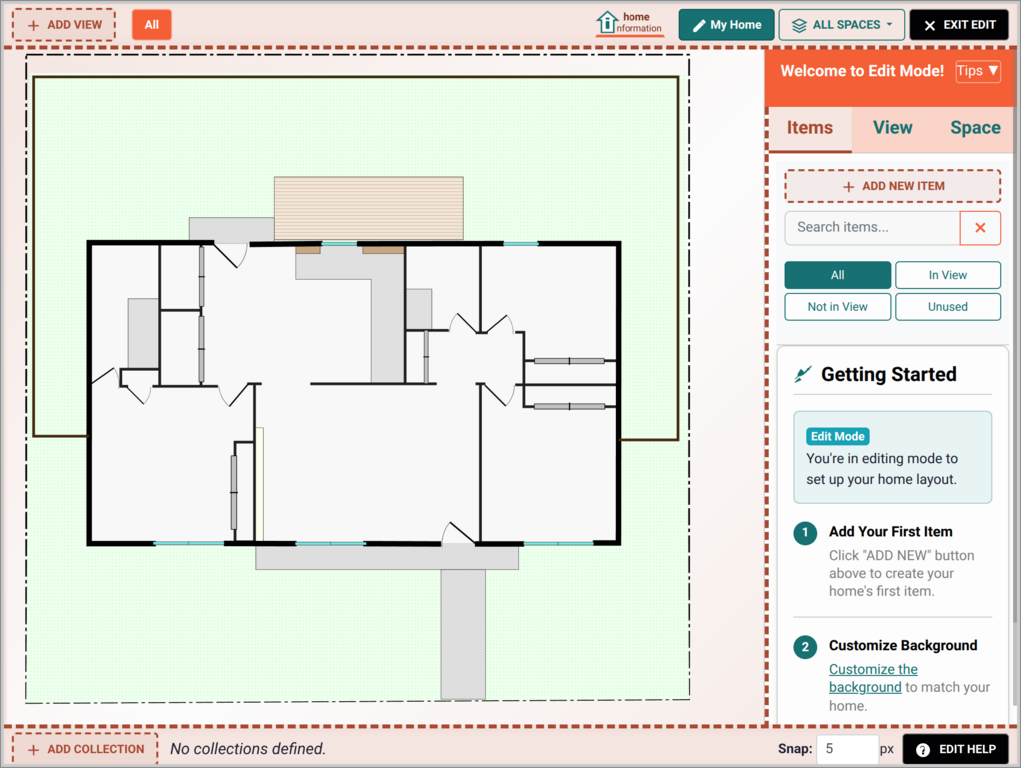The width and height of the screenshot is (1021, 768).
Task: Switch to the View tab
Action: 892,128
